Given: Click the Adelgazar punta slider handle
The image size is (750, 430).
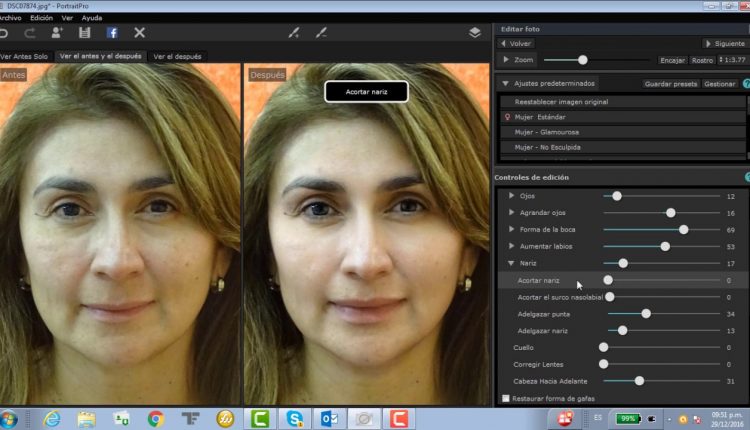Looking at the screenshot, I should pyautogui.click(x=646, y=314).
